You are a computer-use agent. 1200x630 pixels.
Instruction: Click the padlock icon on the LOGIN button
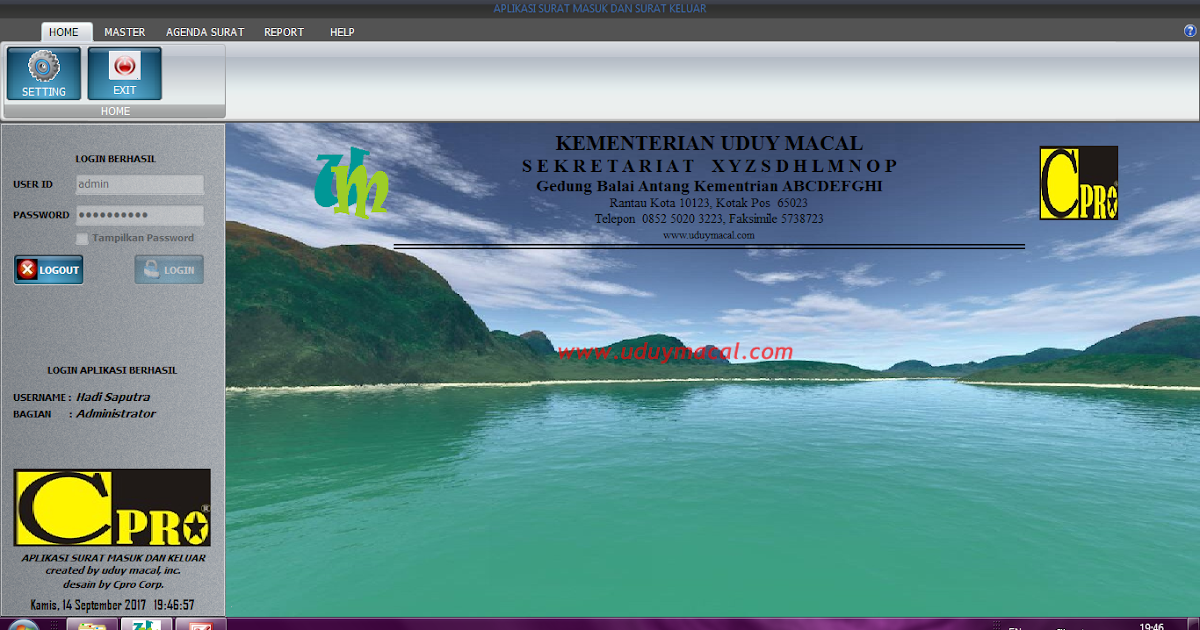[152, 268]
